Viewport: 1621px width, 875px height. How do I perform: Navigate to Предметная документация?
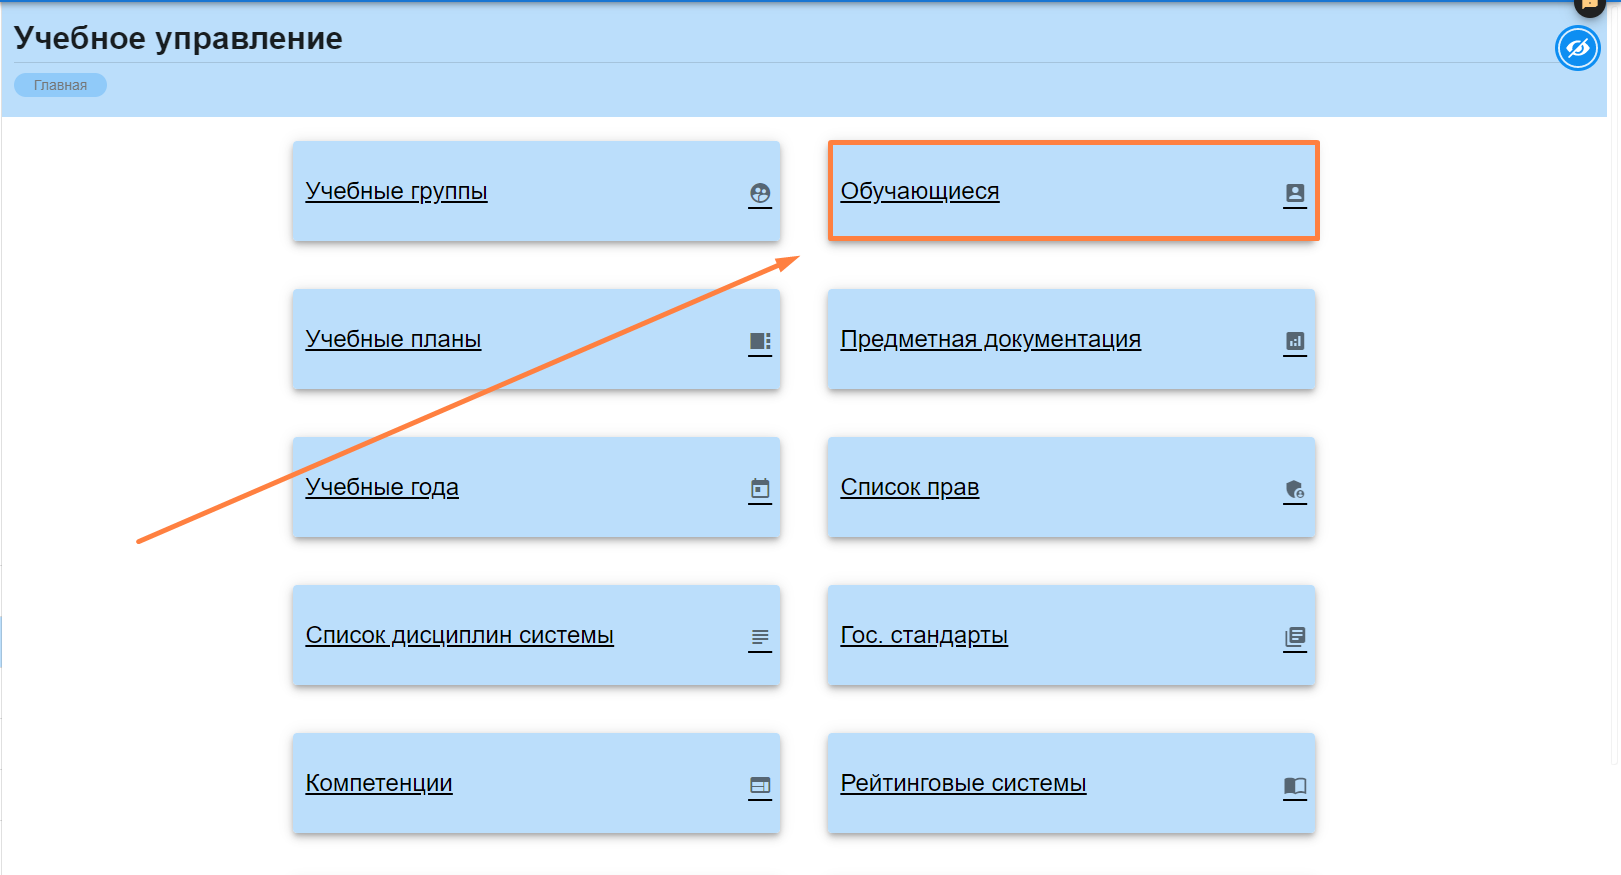coord(990,339)
